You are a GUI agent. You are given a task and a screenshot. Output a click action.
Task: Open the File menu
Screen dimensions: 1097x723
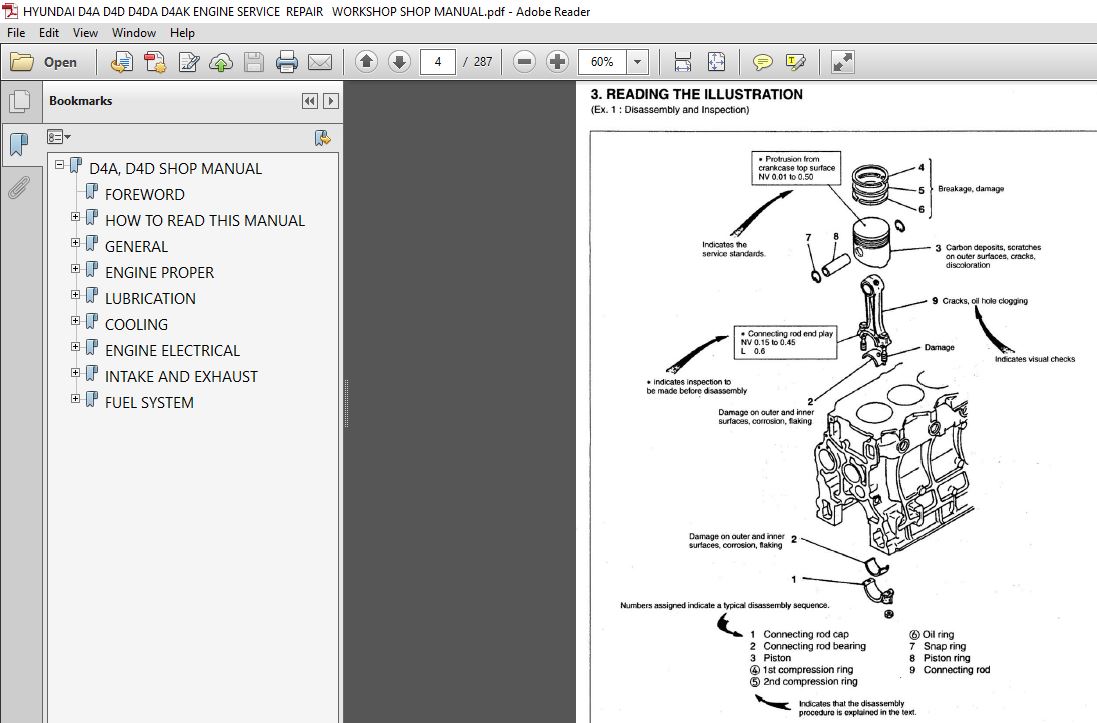16,33
